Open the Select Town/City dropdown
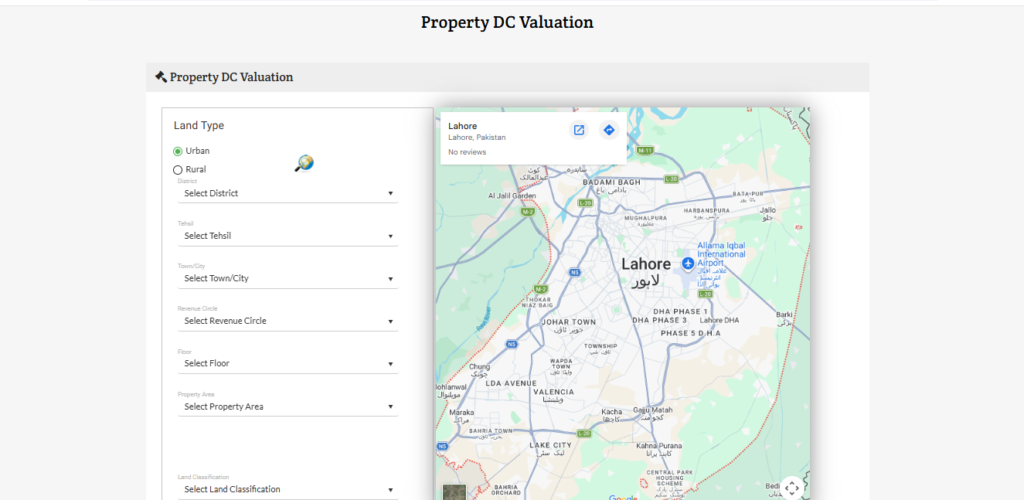 pyautogui.click(x=288, y=278)
